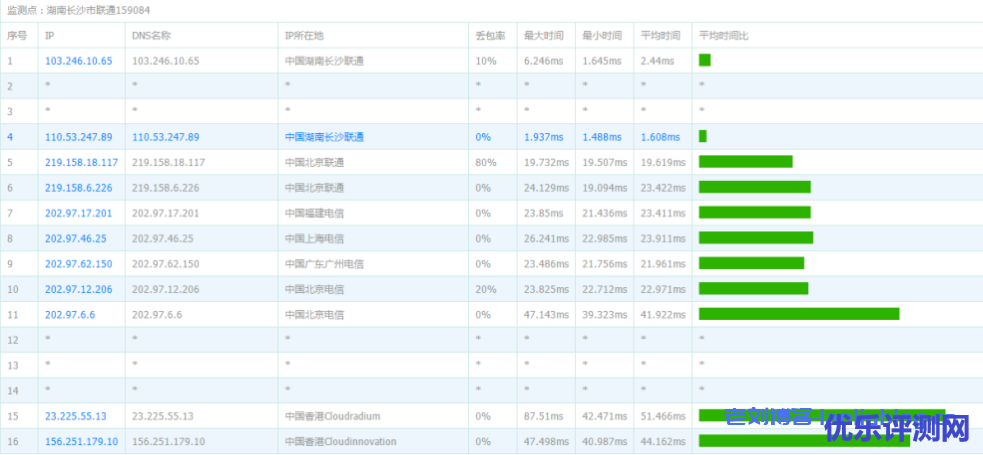Select location text 中国湖南长沙联通 in row 4
The width and height of the screenshot is (983, 455).
coord(324,137)
